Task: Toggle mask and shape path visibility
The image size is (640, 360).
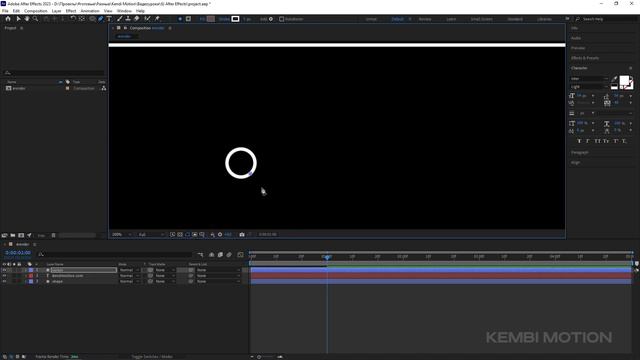Action: click(187, 235)
